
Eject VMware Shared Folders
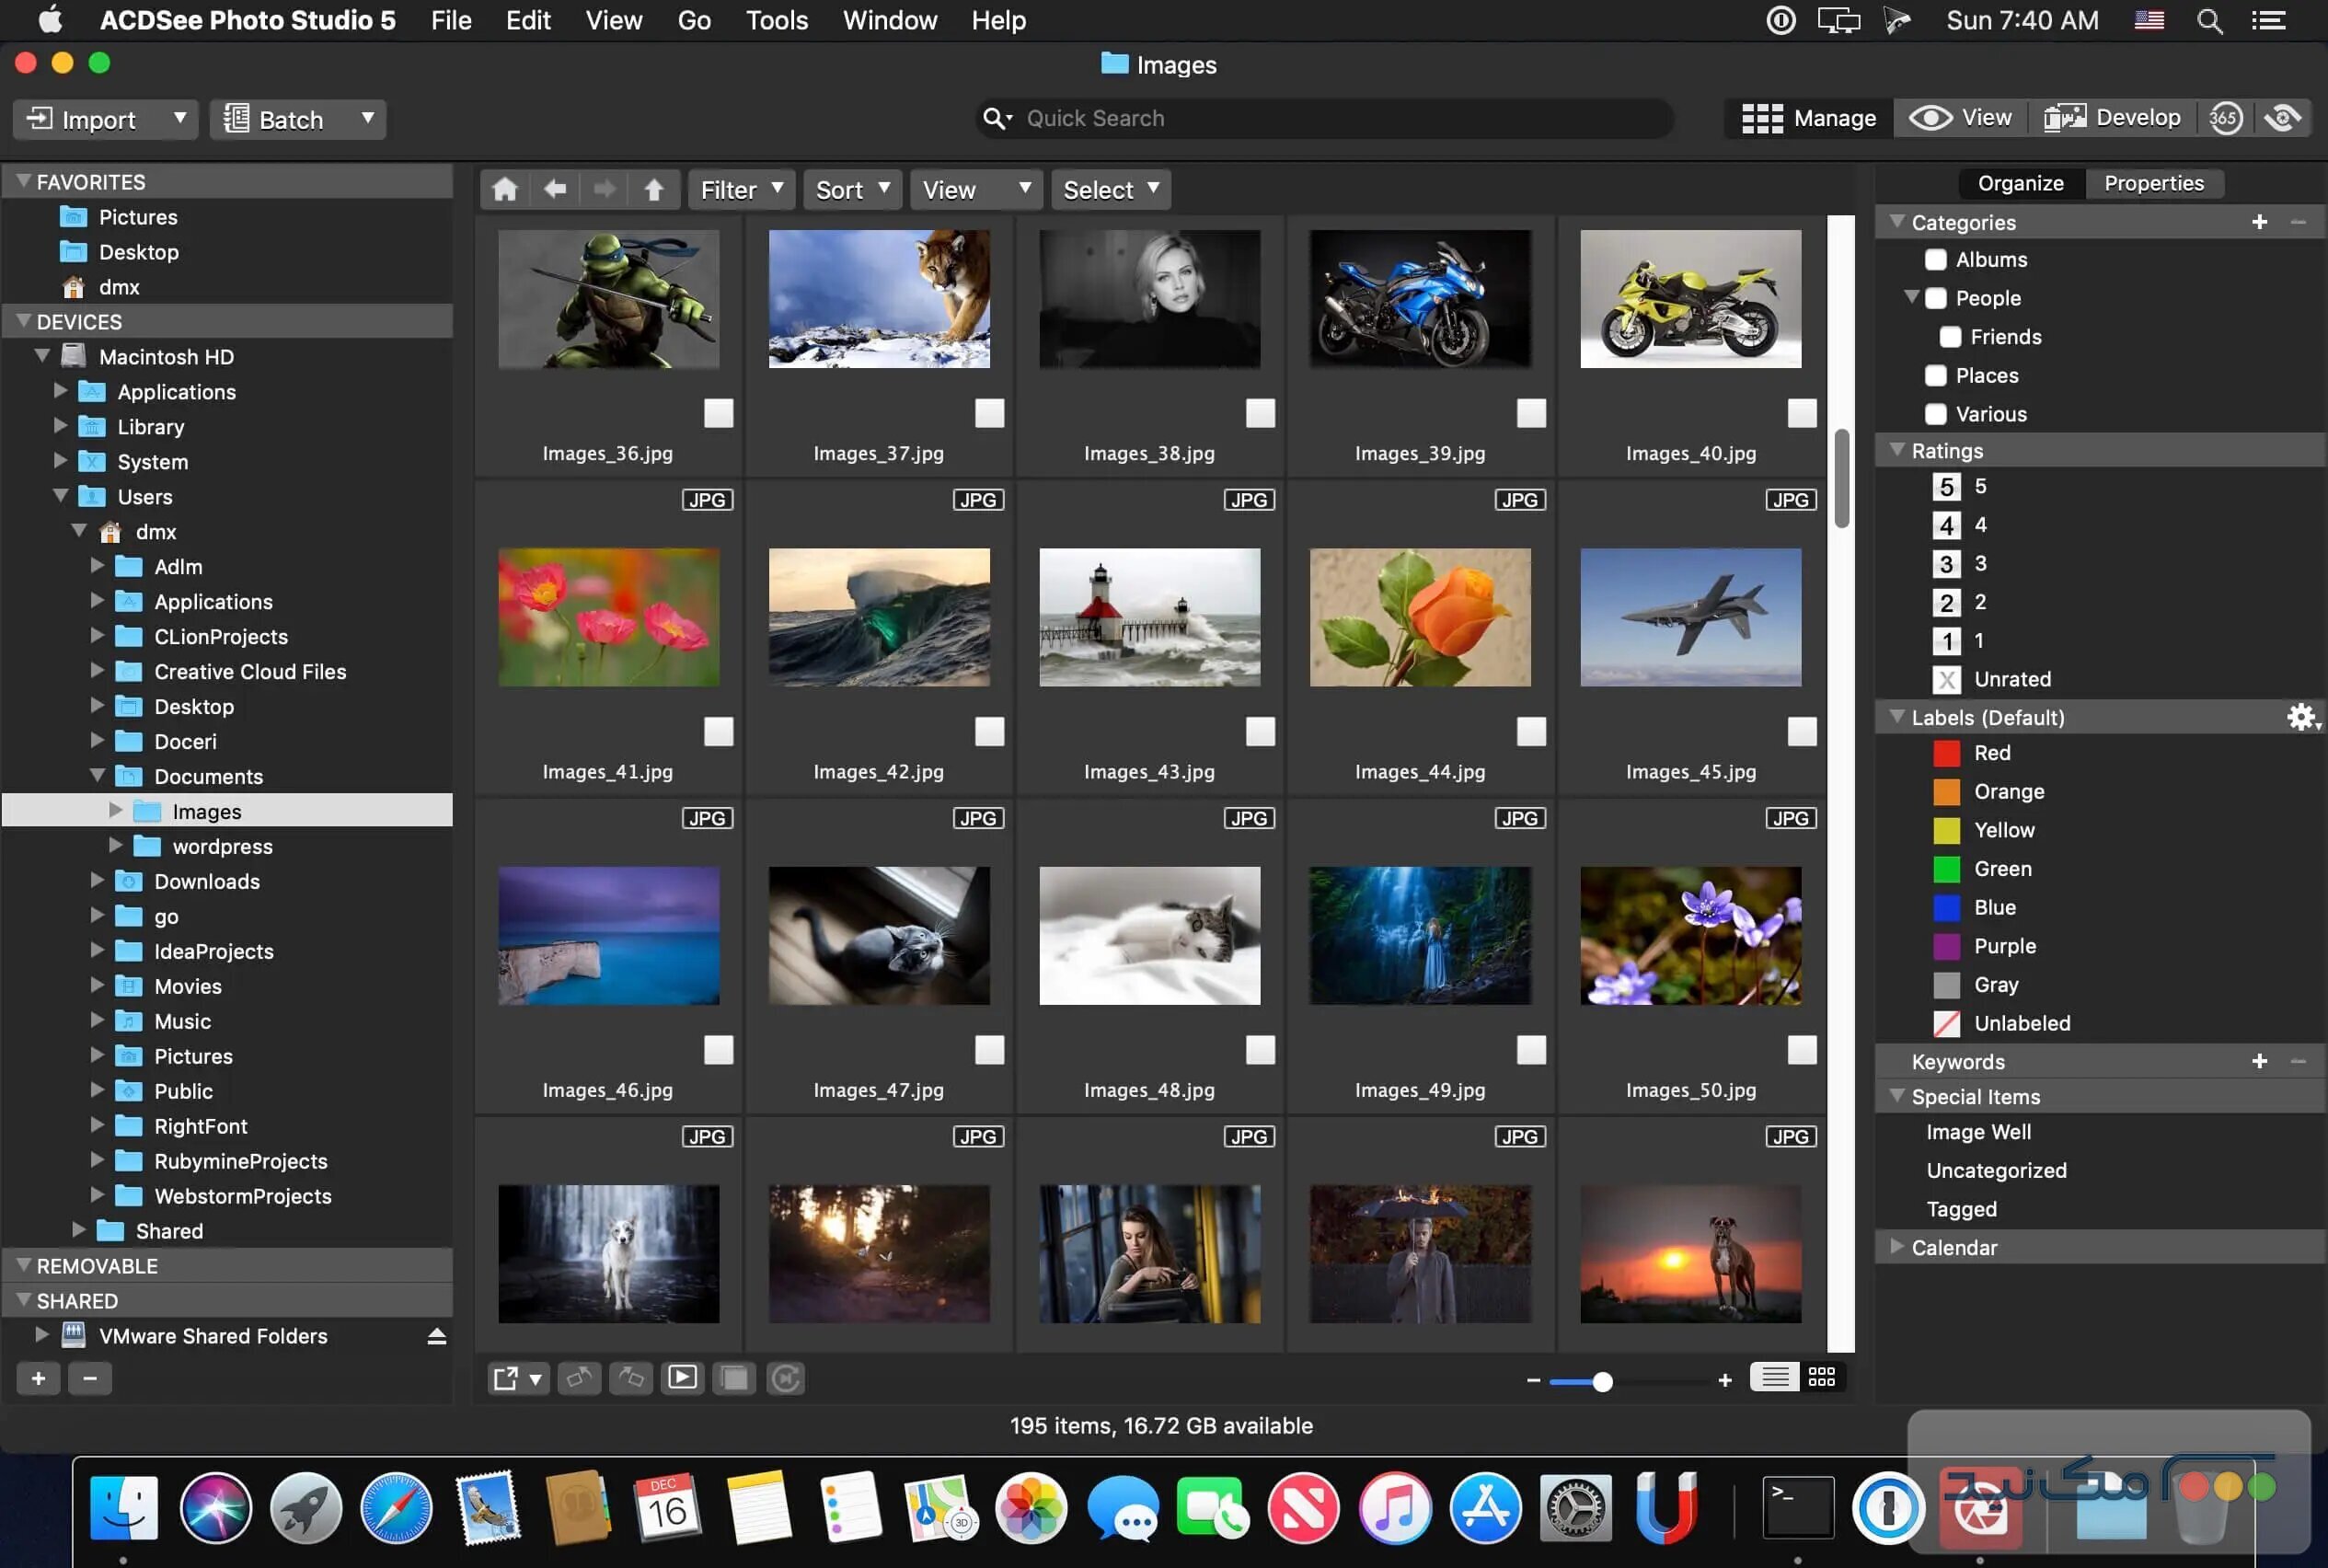tap(436, 1336)
